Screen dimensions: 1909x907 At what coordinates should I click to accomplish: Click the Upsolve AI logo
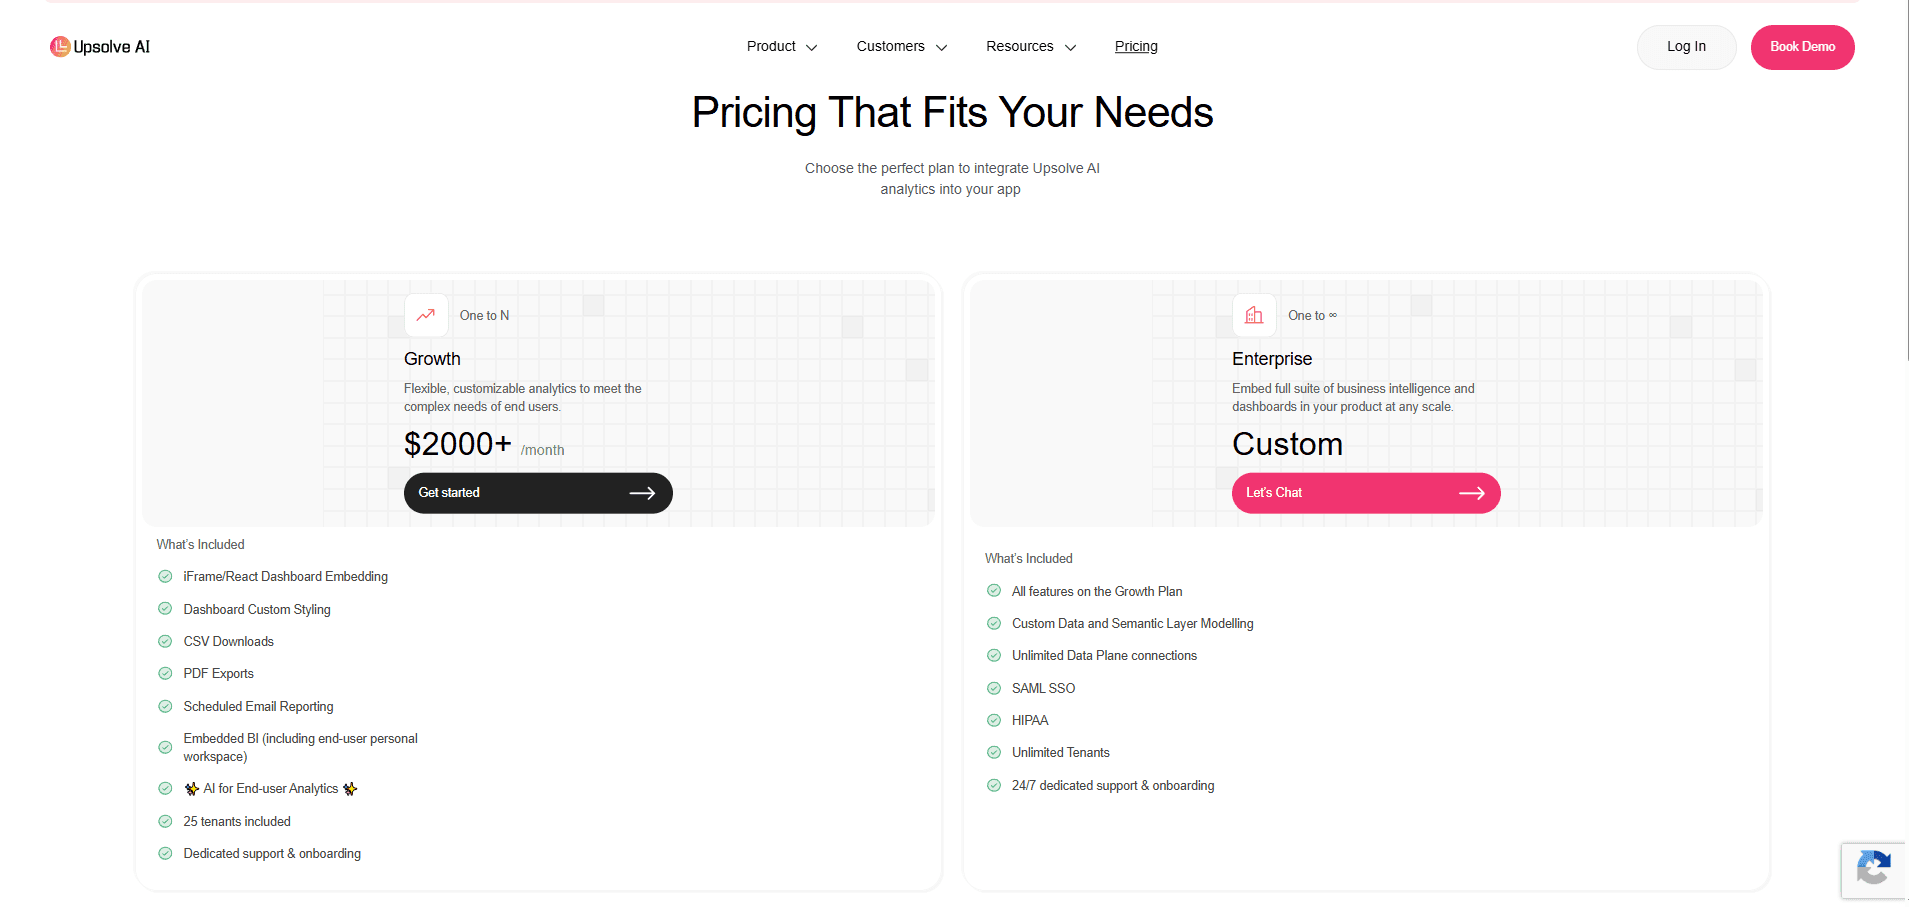(x=99, y=46)
